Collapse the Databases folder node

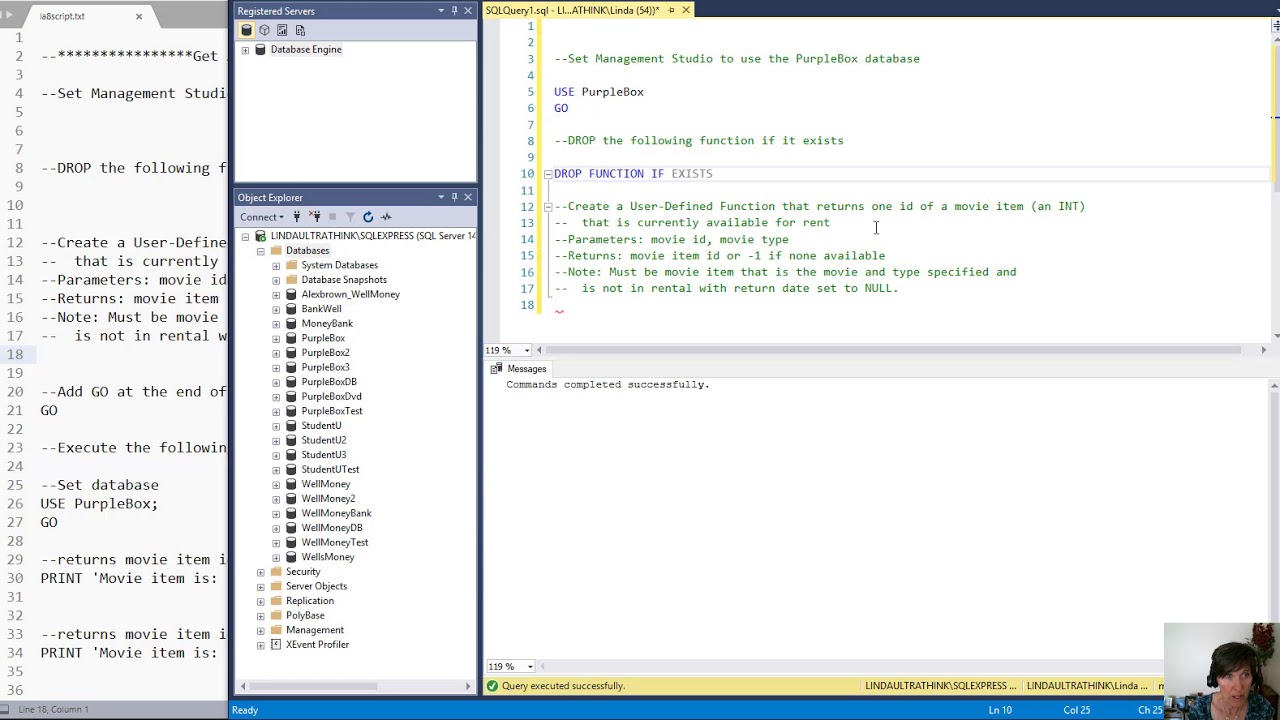coord(261,251)
